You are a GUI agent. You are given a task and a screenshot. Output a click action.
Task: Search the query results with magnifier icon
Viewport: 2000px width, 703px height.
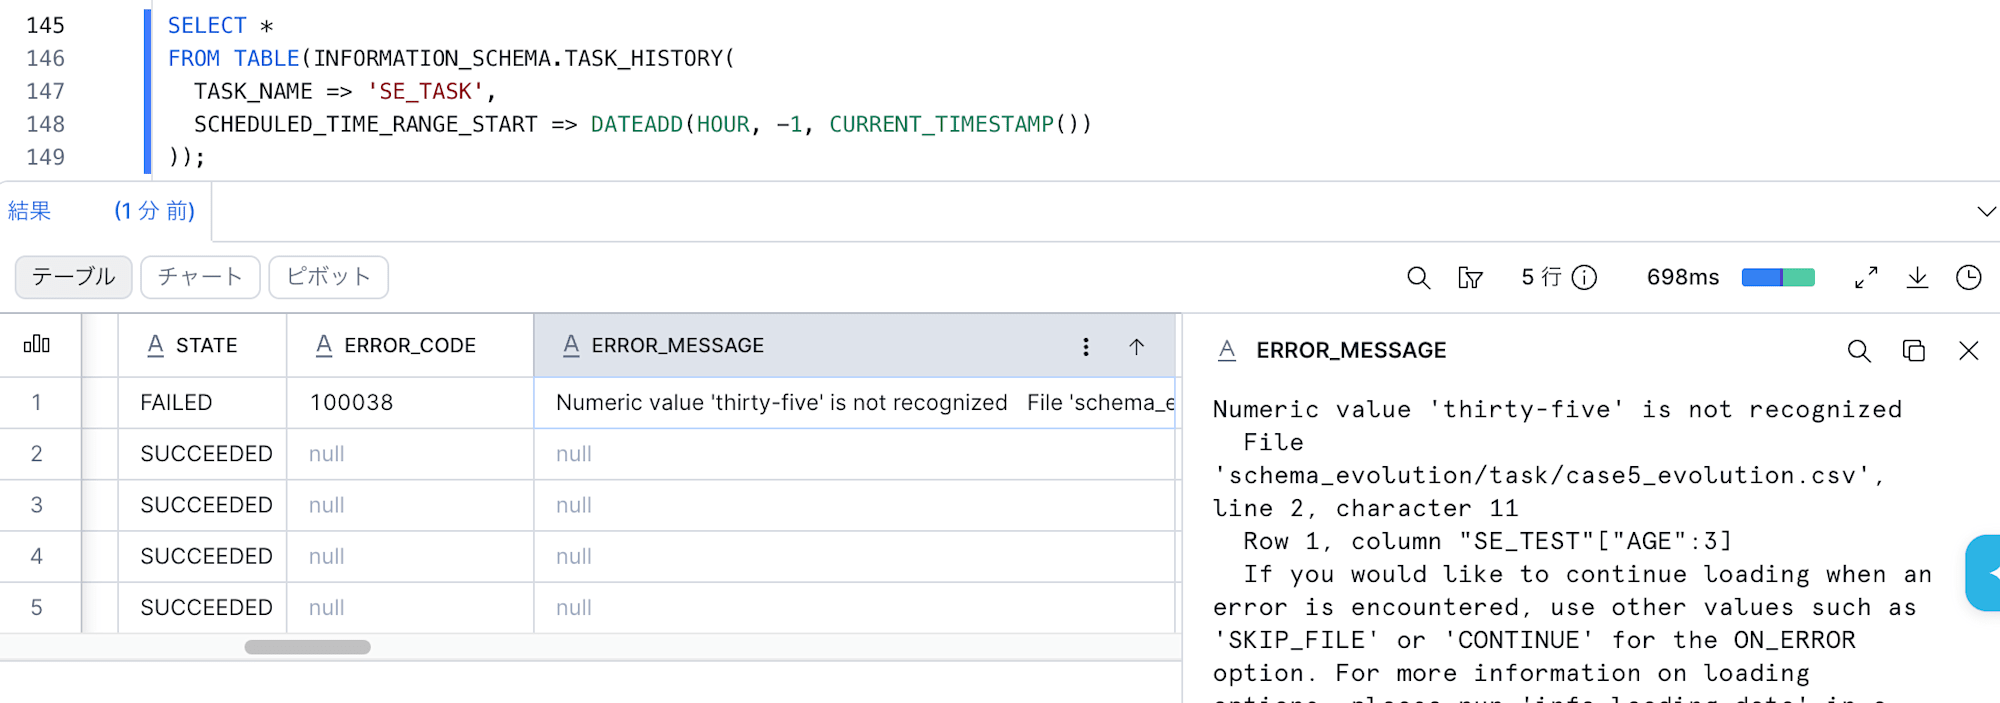click(1418, 278)
